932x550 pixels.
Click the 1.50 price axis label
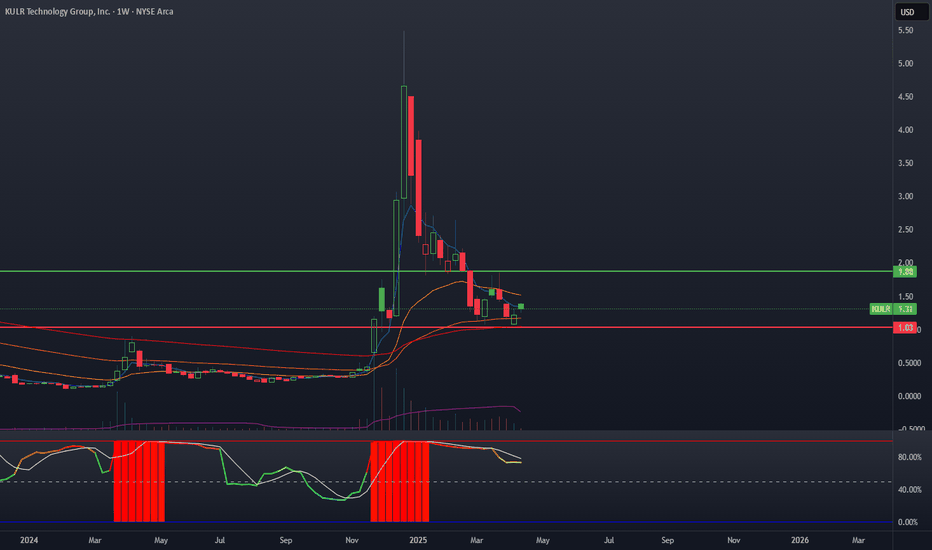click(x=906, y=297)
